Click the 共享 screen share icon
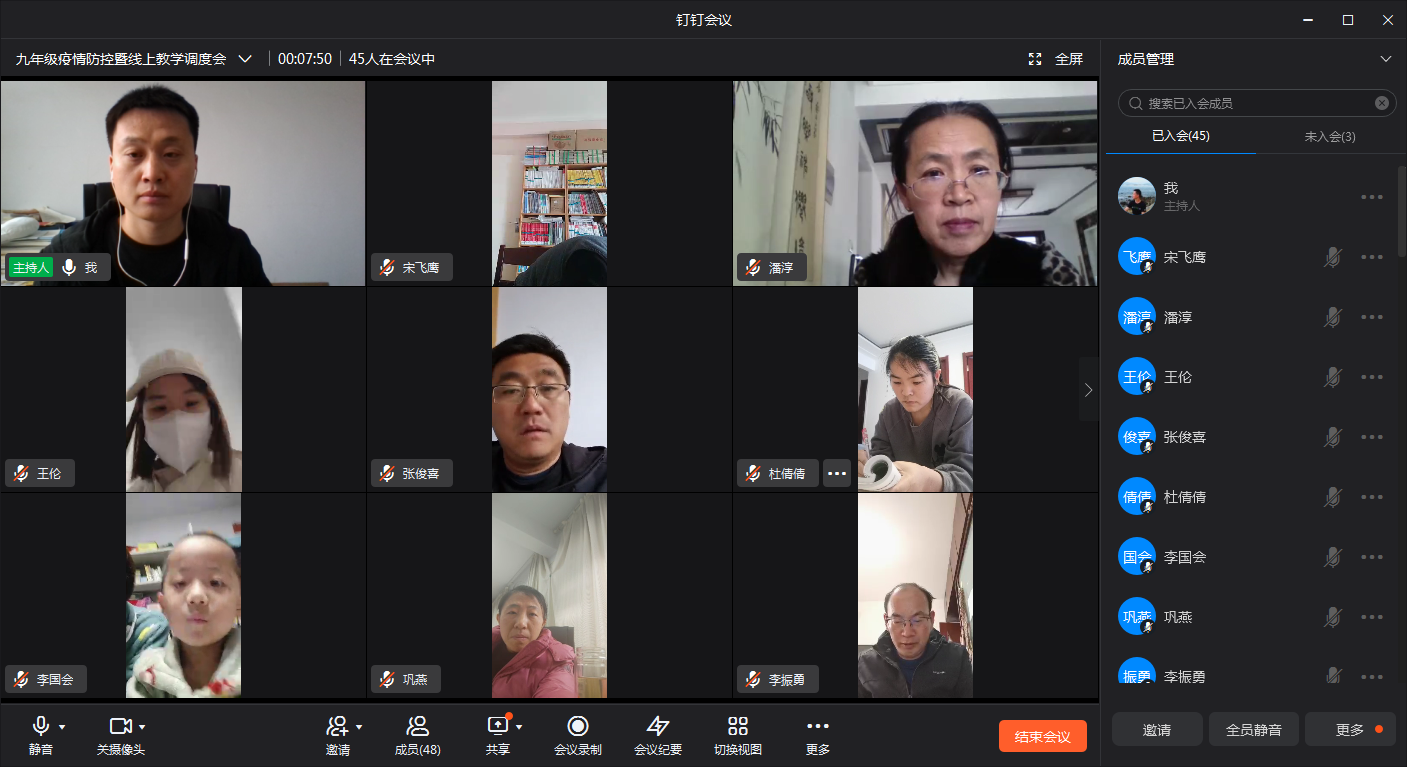1407x767 pixels. click(x=497, y=726)
